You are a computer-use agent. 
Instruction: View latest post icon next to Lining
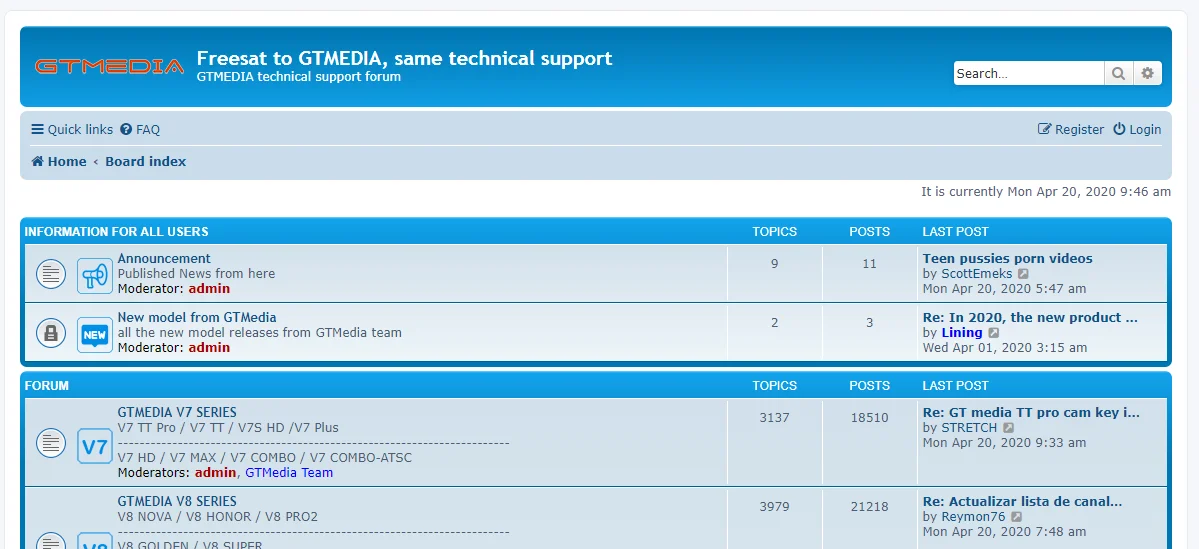pyautogui.click(x=993, y=333)
